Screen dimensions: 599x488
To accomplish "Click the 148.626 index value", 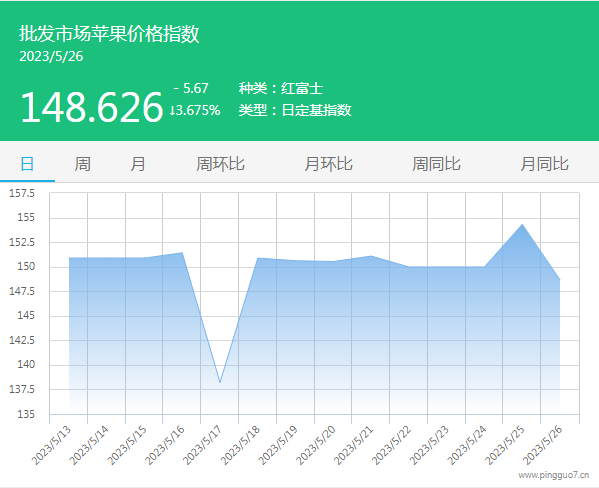I will [92, 107].
